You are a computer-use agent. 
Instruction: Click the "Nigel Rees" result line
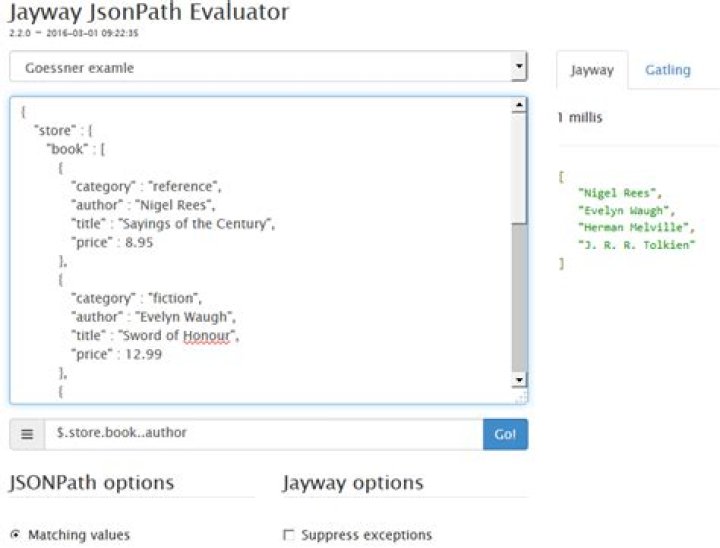619,193
